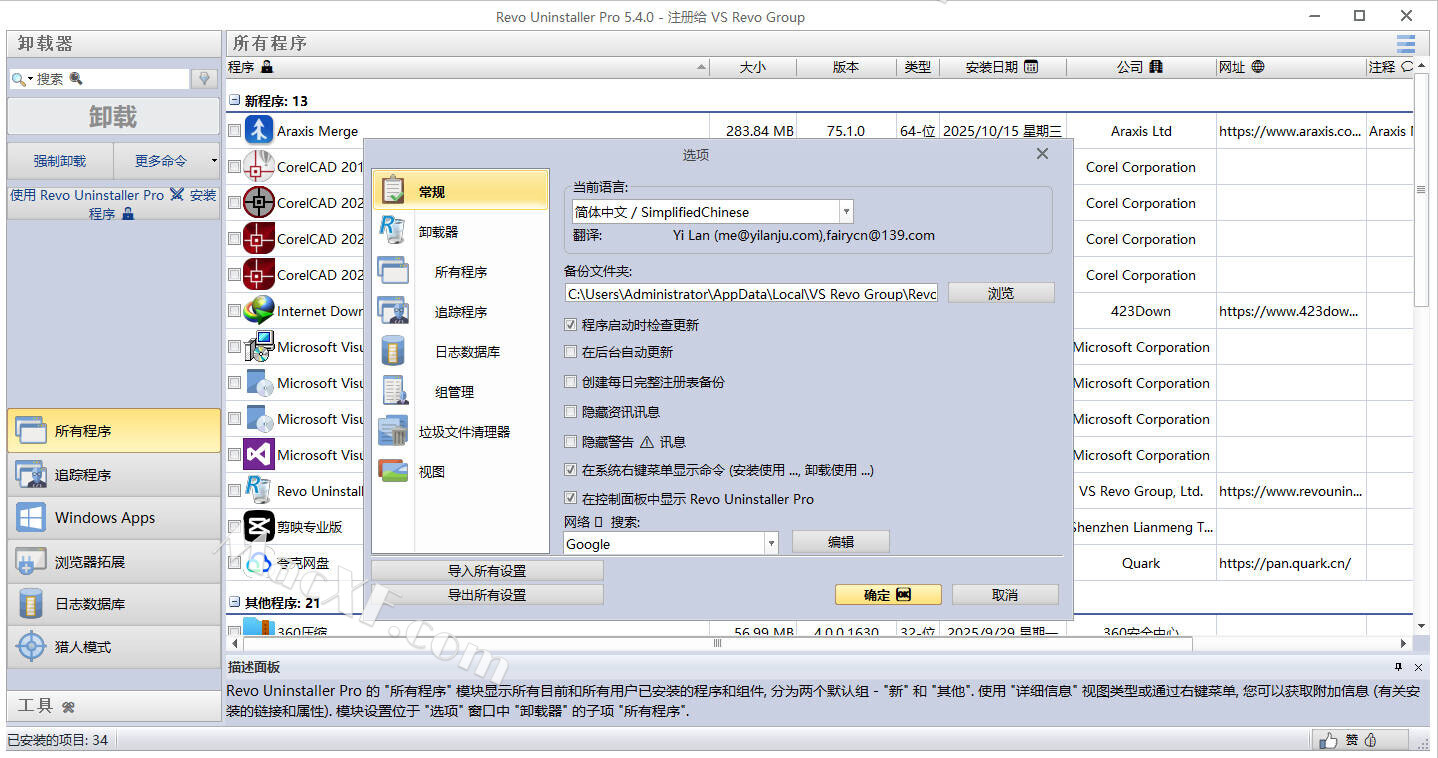
Task: Collapse the 新程序: 13 group
Action: (235, 101)
